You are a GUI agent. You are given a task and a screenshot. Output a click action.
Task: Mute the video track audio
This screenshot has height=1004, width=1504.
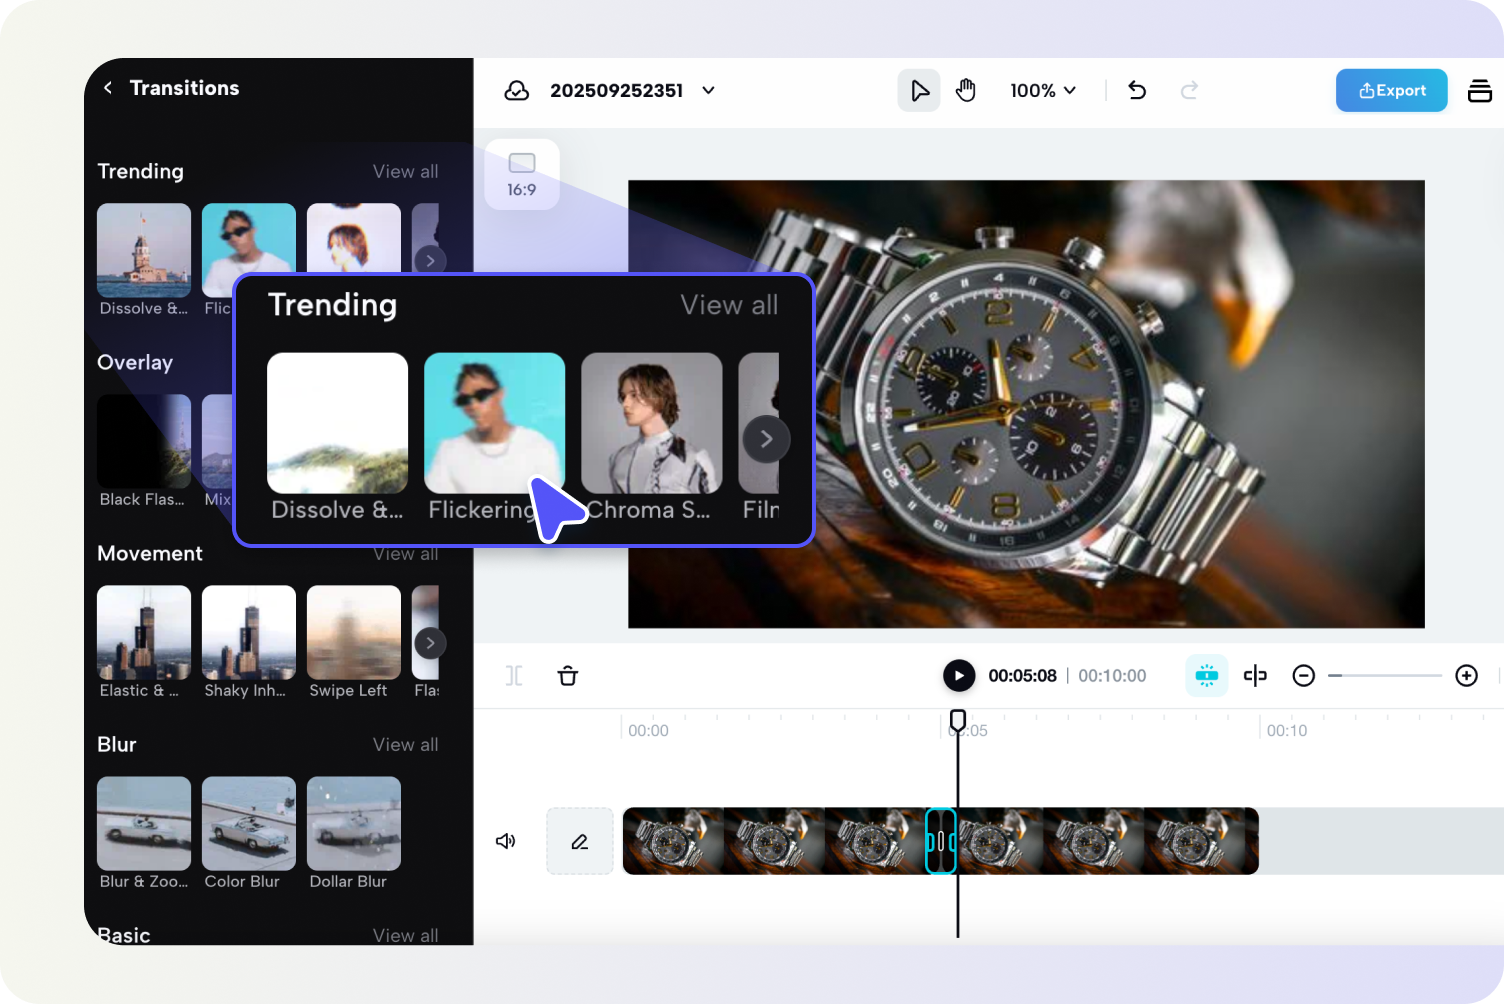pos(506,841)
